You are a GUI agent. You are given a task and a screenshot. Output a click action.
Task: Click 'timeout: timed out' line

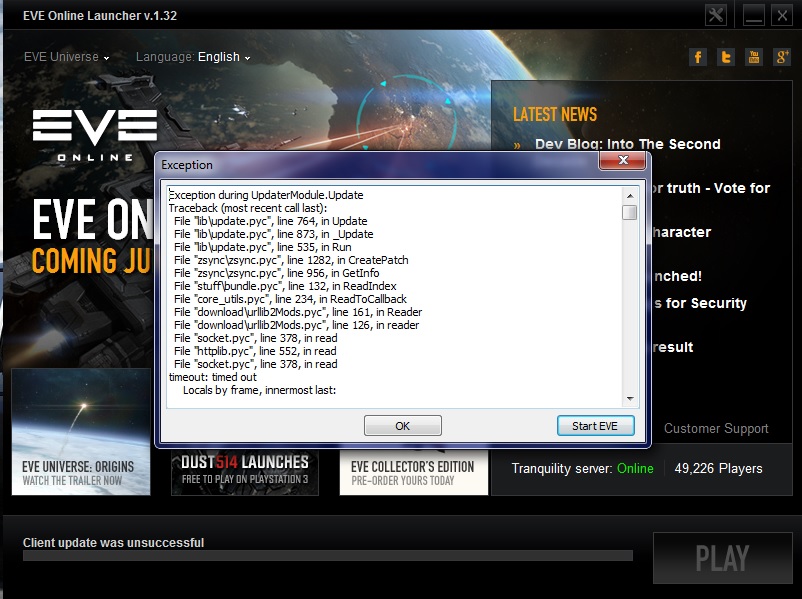tap(213, 377)
